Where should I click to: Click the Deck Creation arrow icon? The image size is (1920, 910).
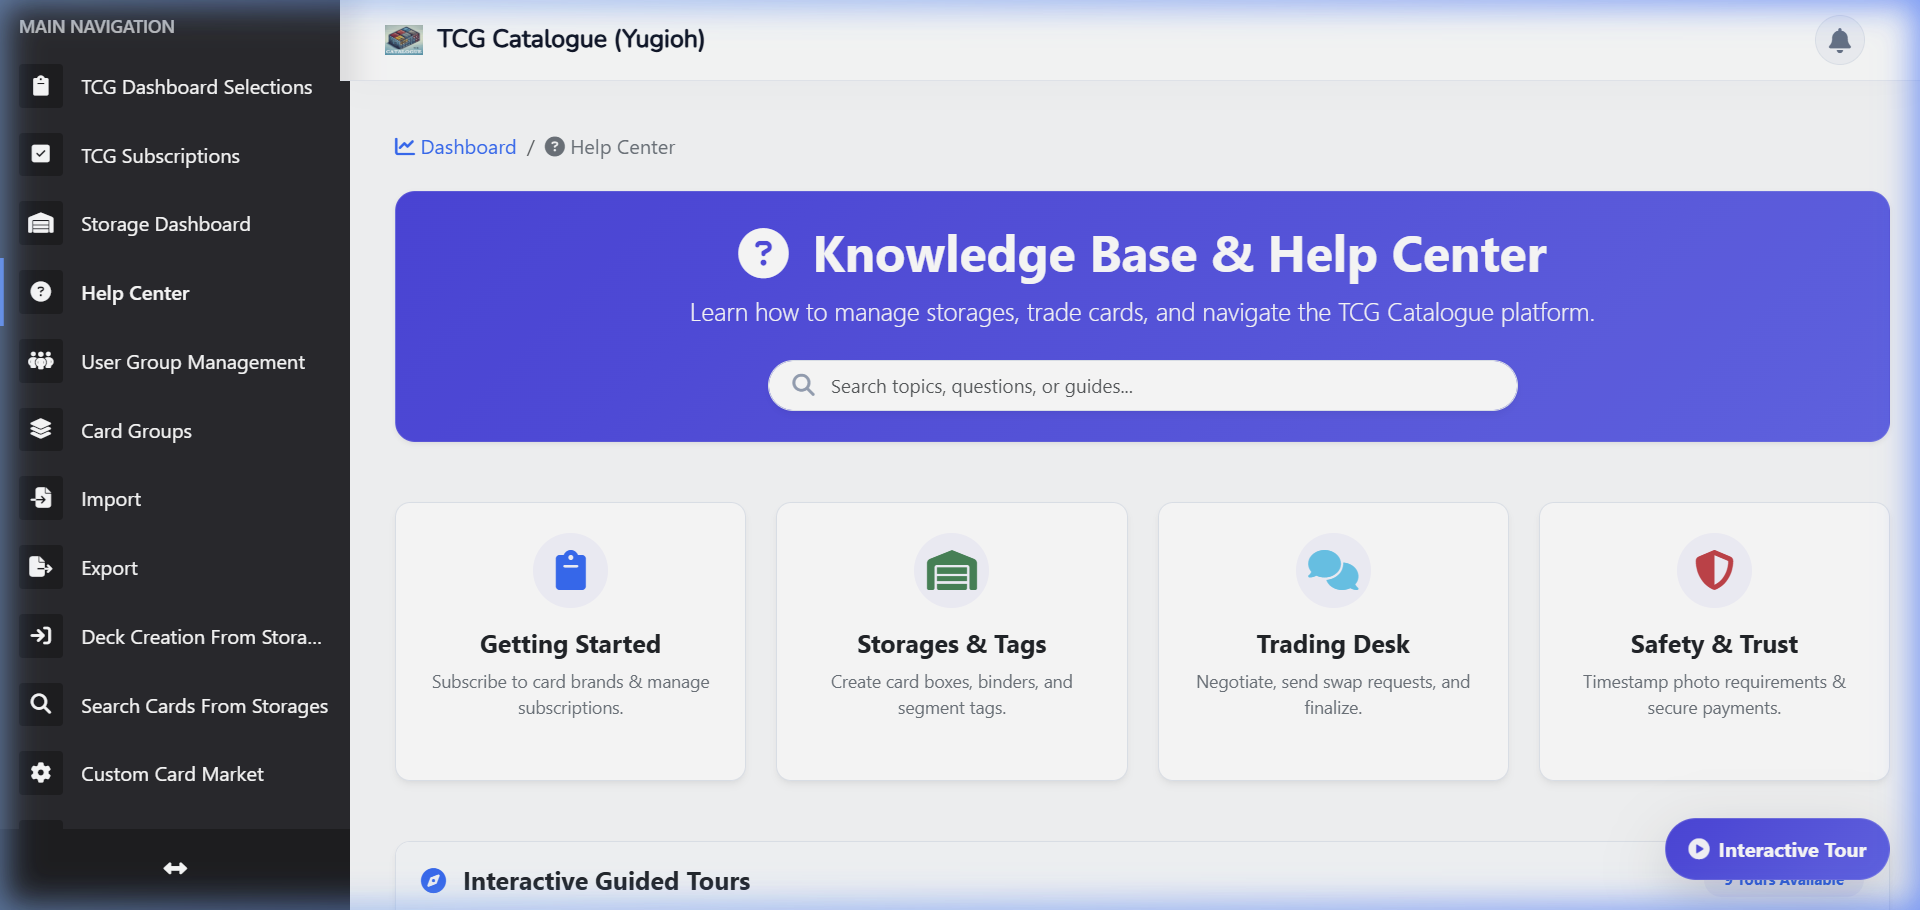coord(40,636)
